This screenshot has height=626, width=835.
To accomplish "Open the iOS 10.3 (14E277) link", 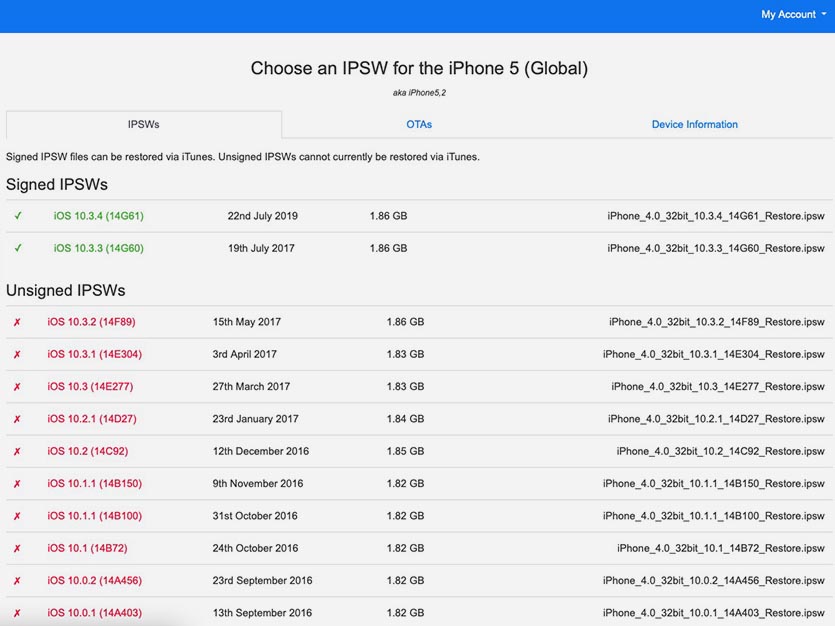I will click(90, 387).
